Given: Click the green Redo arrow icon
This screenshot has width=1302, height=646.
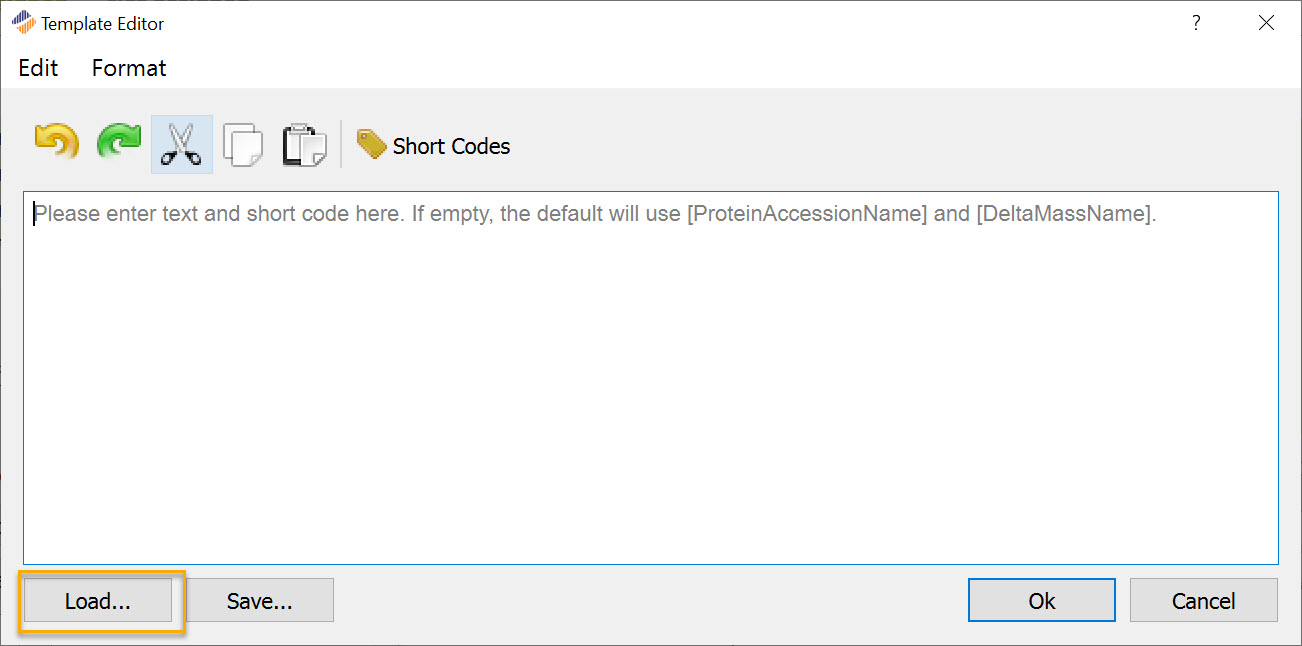Looking at the screenshot, I should (x=119, y=144).
